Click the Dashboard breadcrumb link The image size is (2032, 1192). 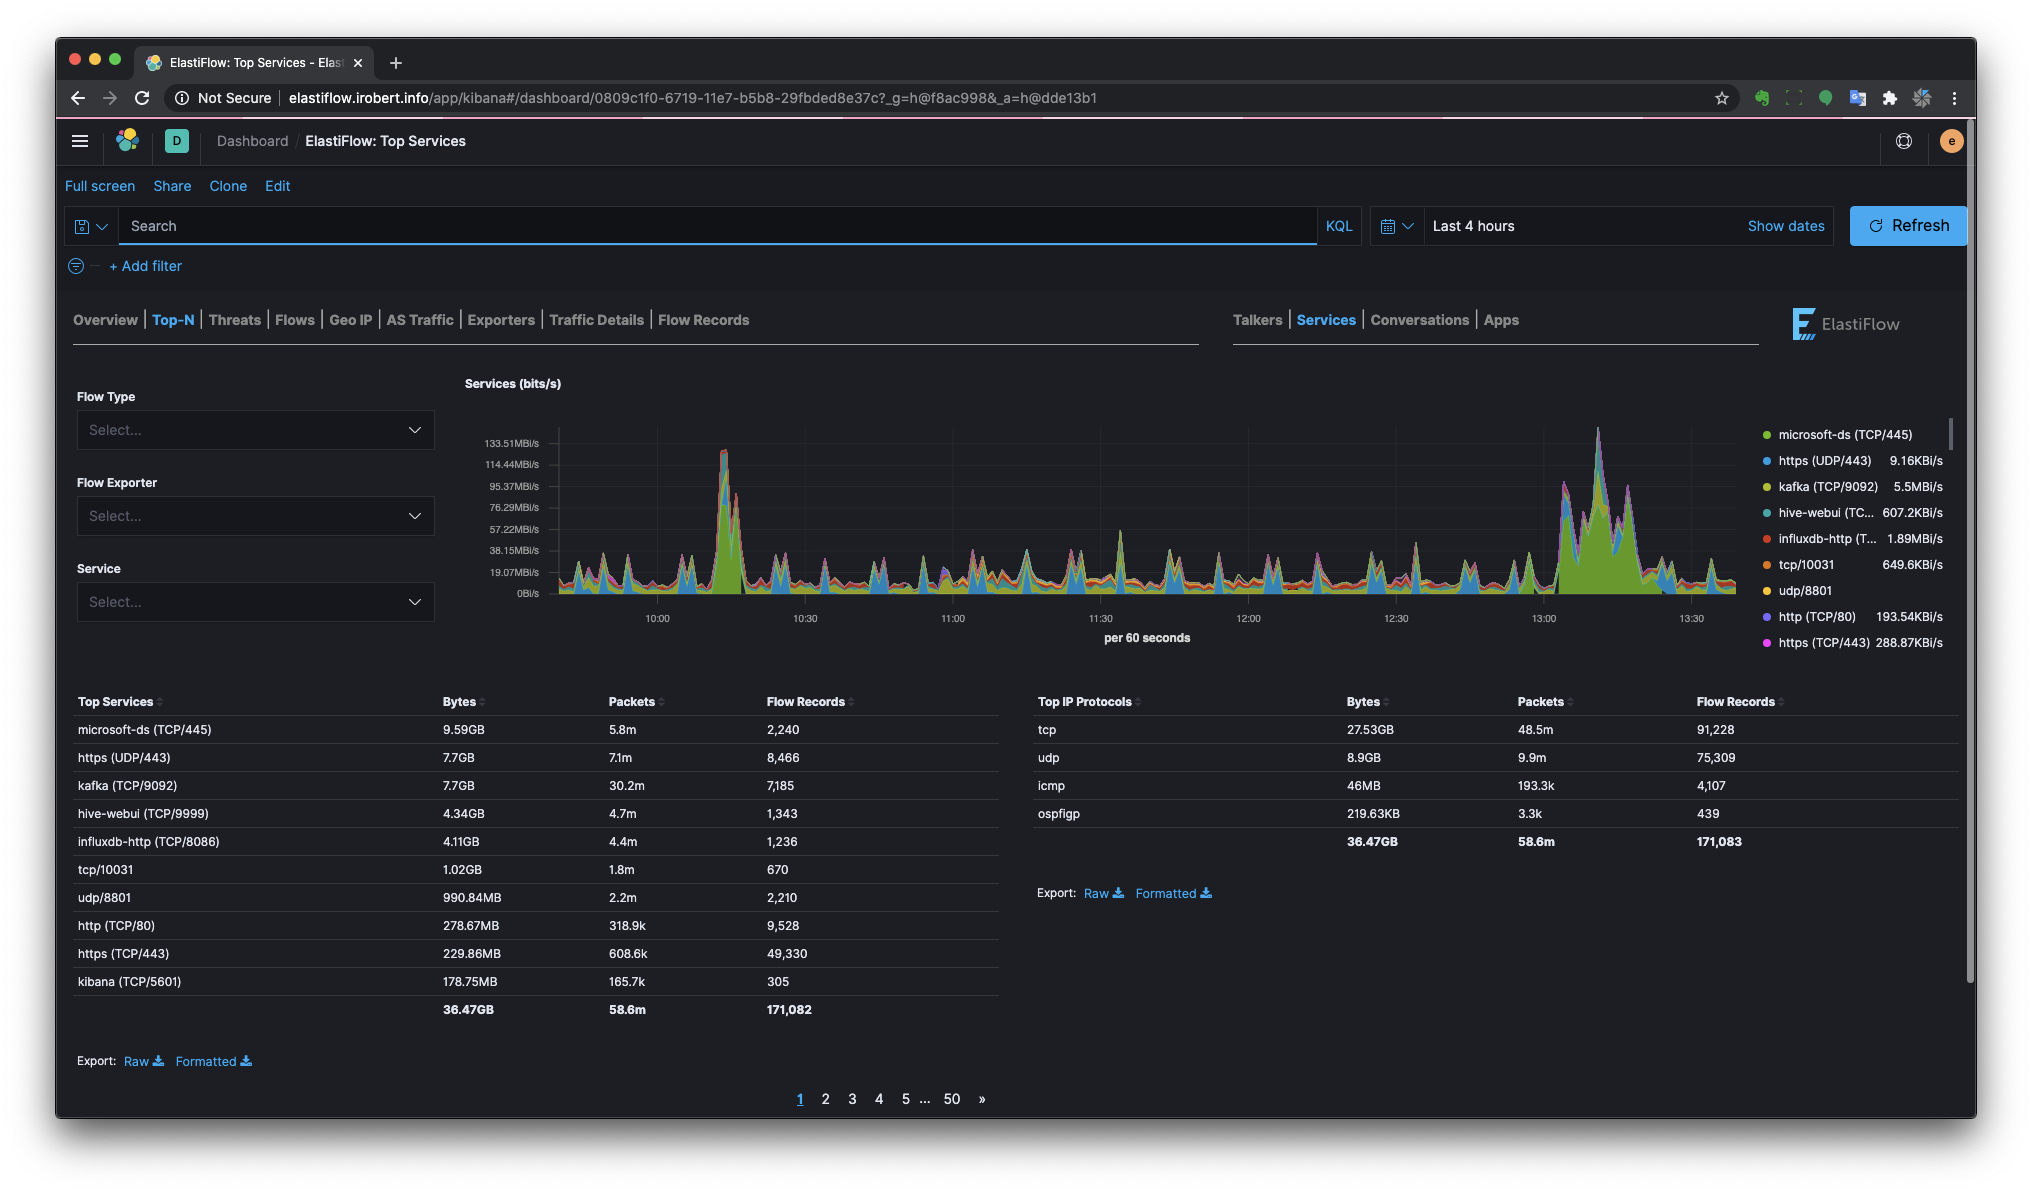coord(252,141)
